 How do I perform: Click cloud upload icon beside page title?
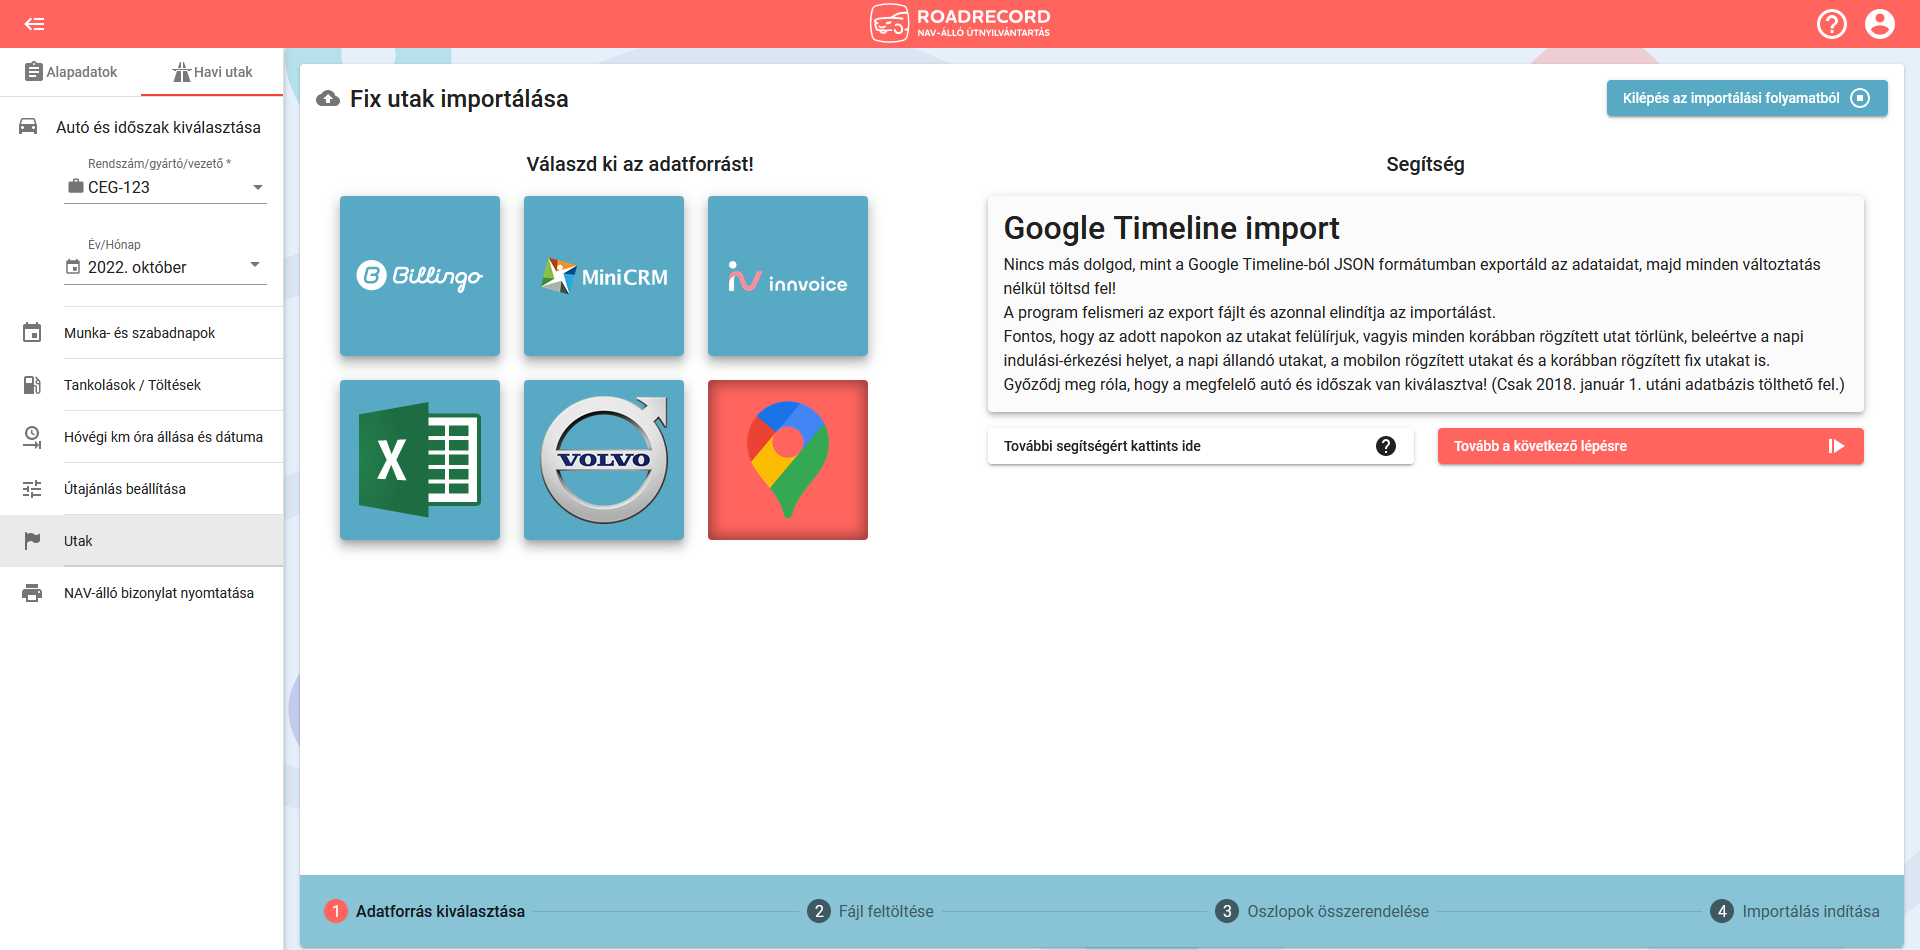[x=328, y=99]
